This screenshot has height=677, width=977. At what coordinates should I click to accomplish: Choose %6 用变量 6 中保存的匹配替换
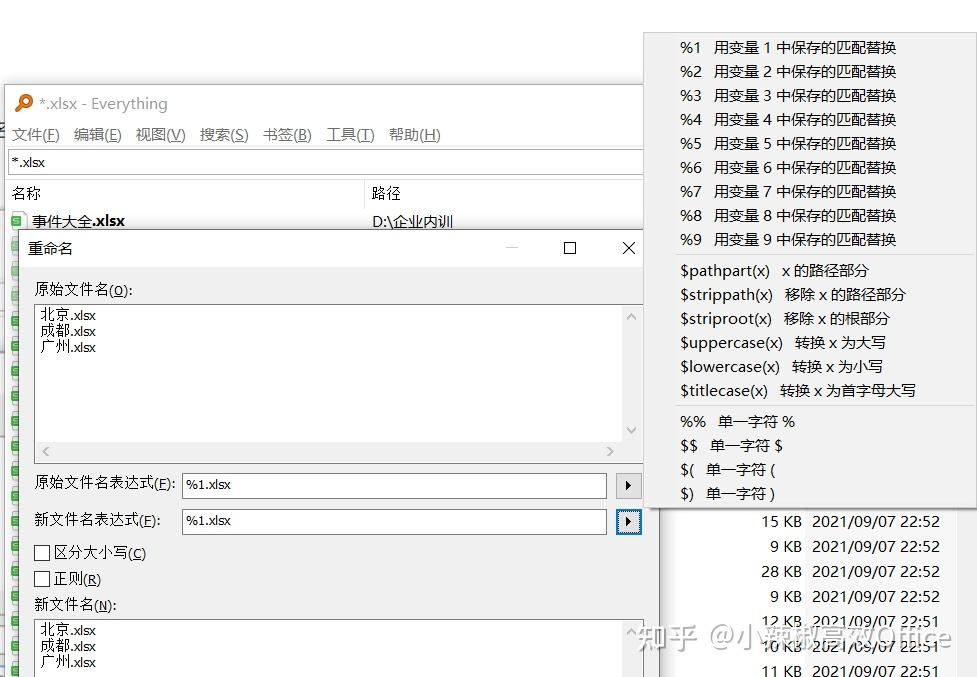click(788, 168)
